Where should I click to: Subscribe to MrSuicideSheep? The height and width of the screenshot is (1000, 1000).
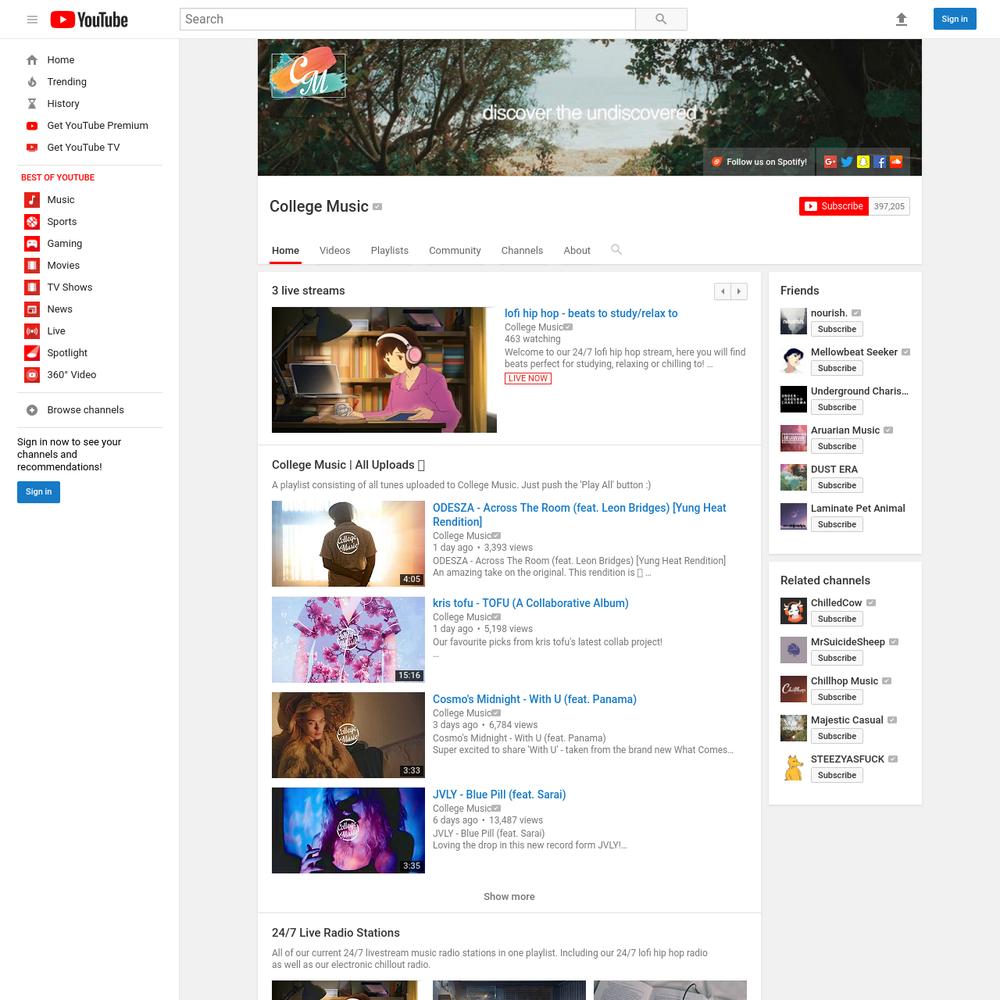point(837,658)
